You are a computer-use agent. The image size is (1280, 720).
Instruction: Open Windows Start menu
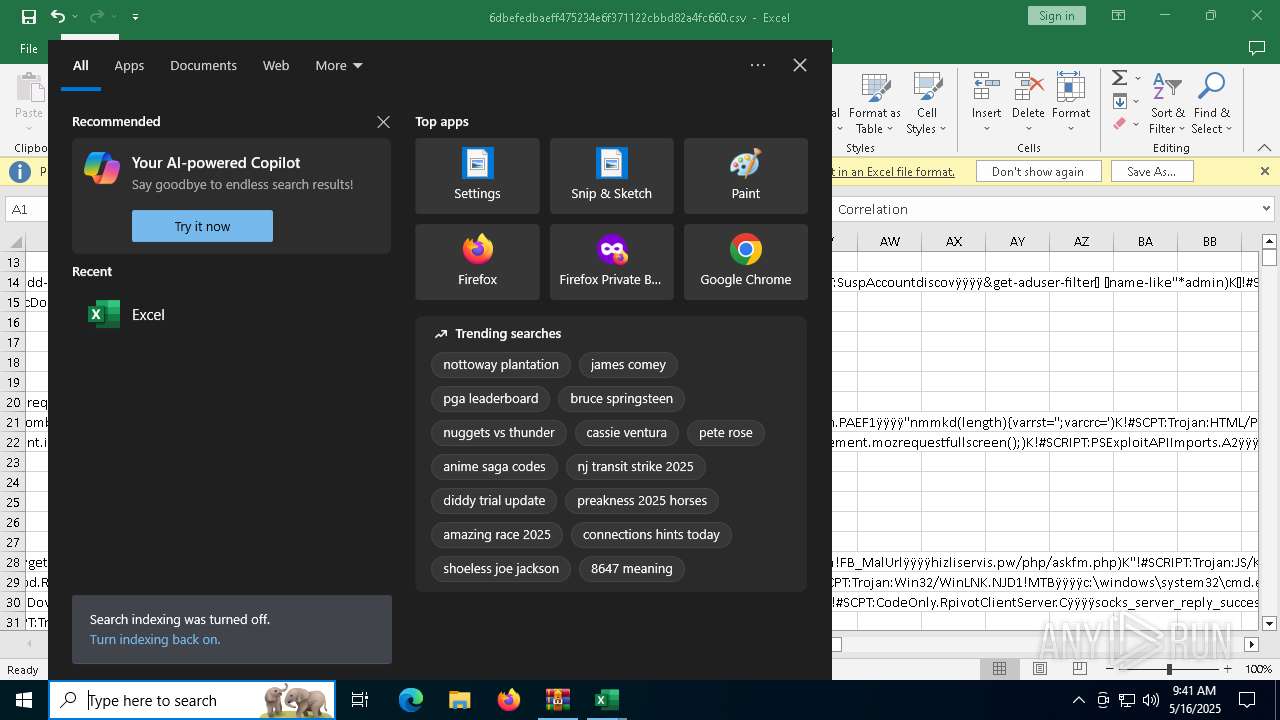[x=24, y=700]
